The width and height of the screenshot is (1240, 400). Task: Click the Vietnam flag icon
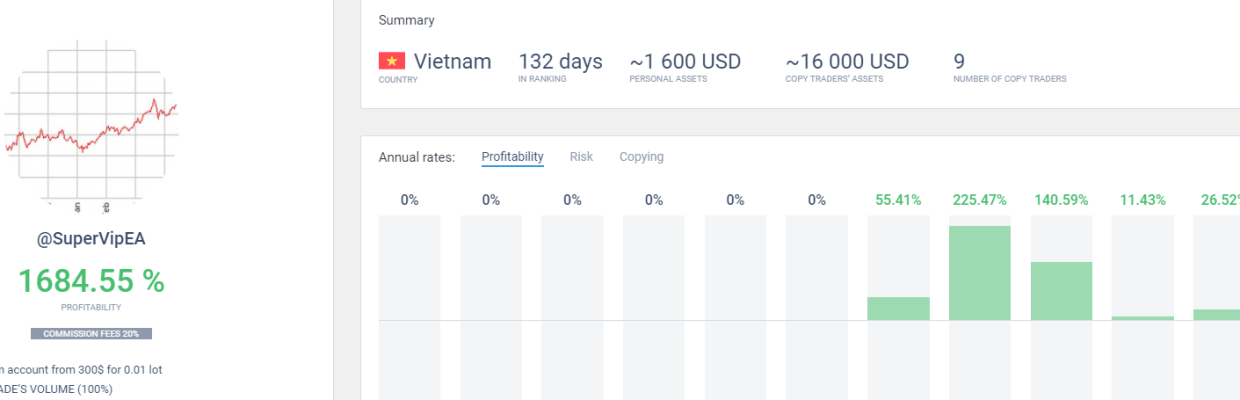click(392, 61)
